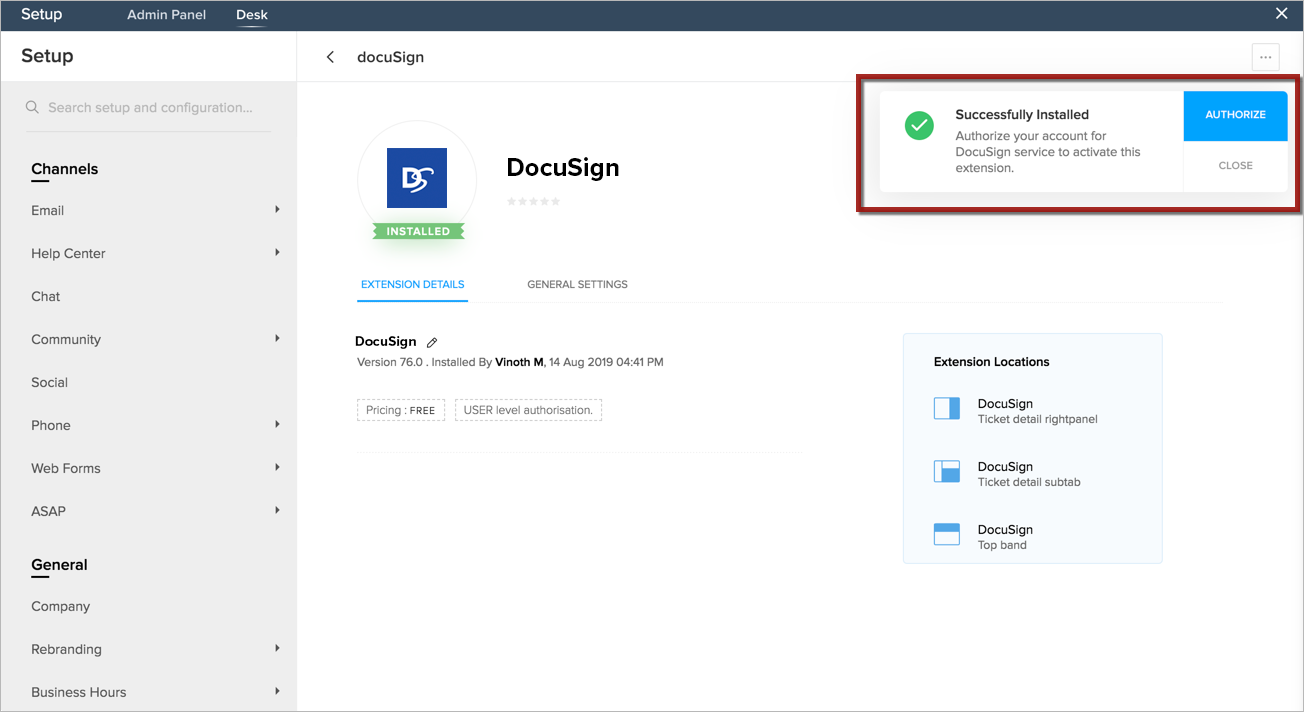Image resolution: width=1304 pixels, height=712 pixels.
Task: Switch to the Admin Panel tab
Action: coord(167,15)
